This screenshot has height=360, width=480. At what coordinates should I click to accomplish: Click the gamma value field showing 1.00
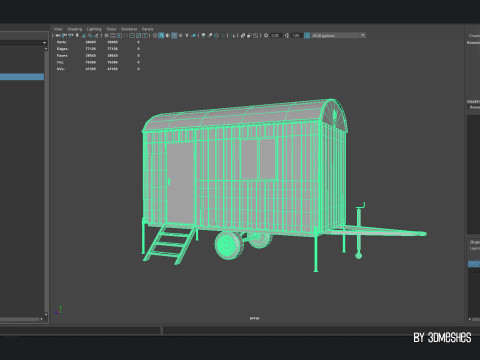(x=296, y=35)
